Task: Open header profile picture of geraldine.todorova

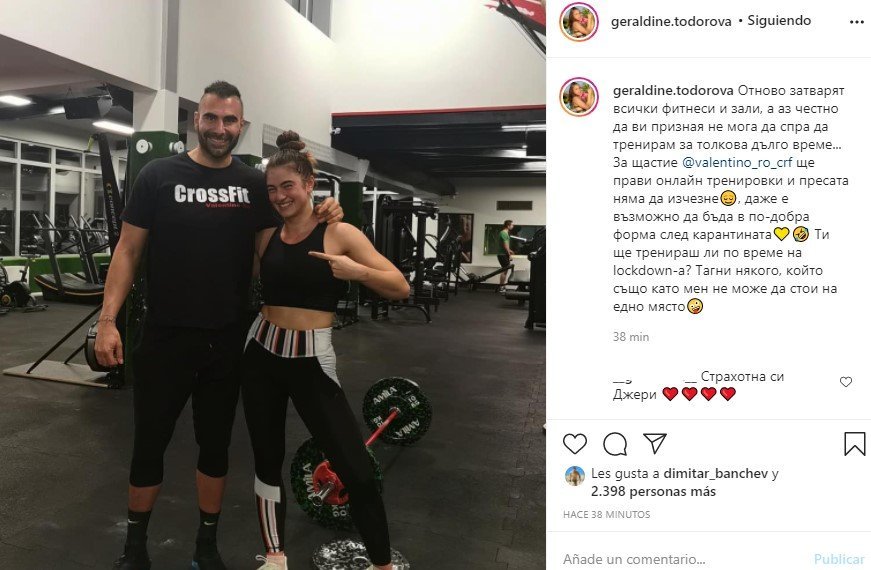Action: point(579,22)
